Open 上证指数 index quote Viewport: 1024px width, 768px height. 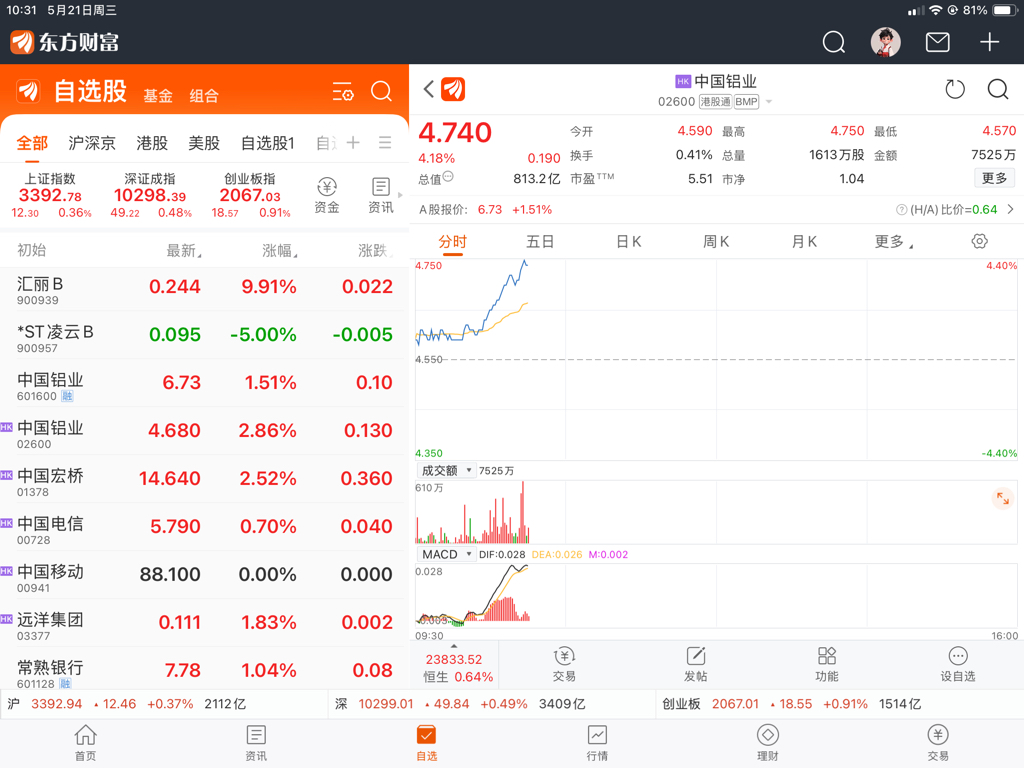coord(50,195)
